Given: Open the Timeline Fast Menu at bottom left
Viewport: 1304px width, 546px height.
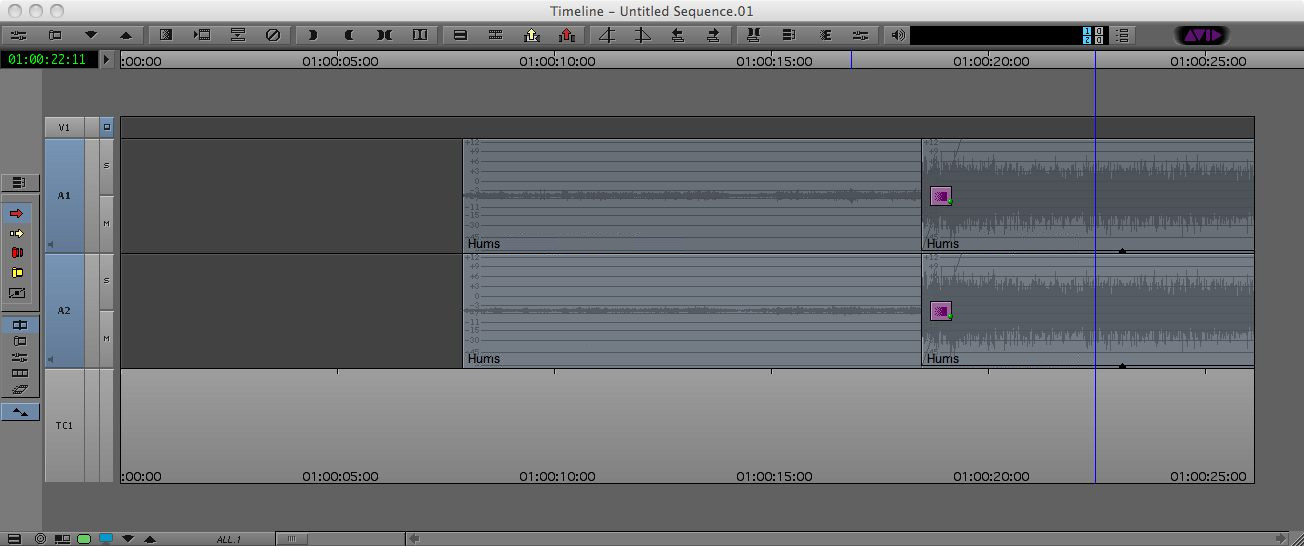Looking at the screenshot, I should (x=15, y=539).
